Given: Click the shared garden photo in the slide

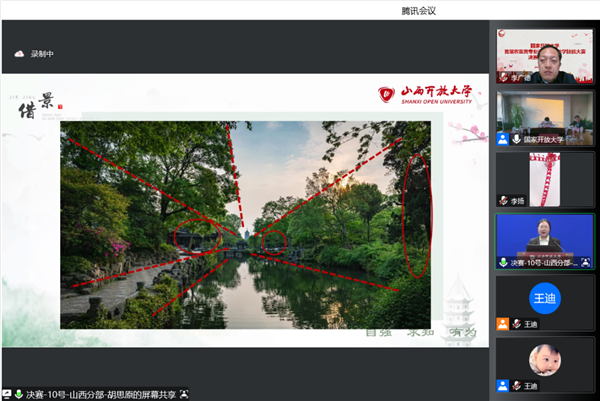Looking at the screenshot, I should [245, 225].
